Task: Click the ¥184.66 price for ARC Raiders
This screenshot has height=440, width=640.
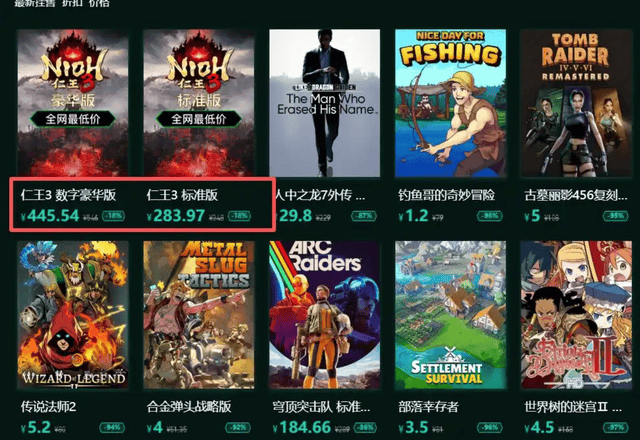Action: coord(302,427)
